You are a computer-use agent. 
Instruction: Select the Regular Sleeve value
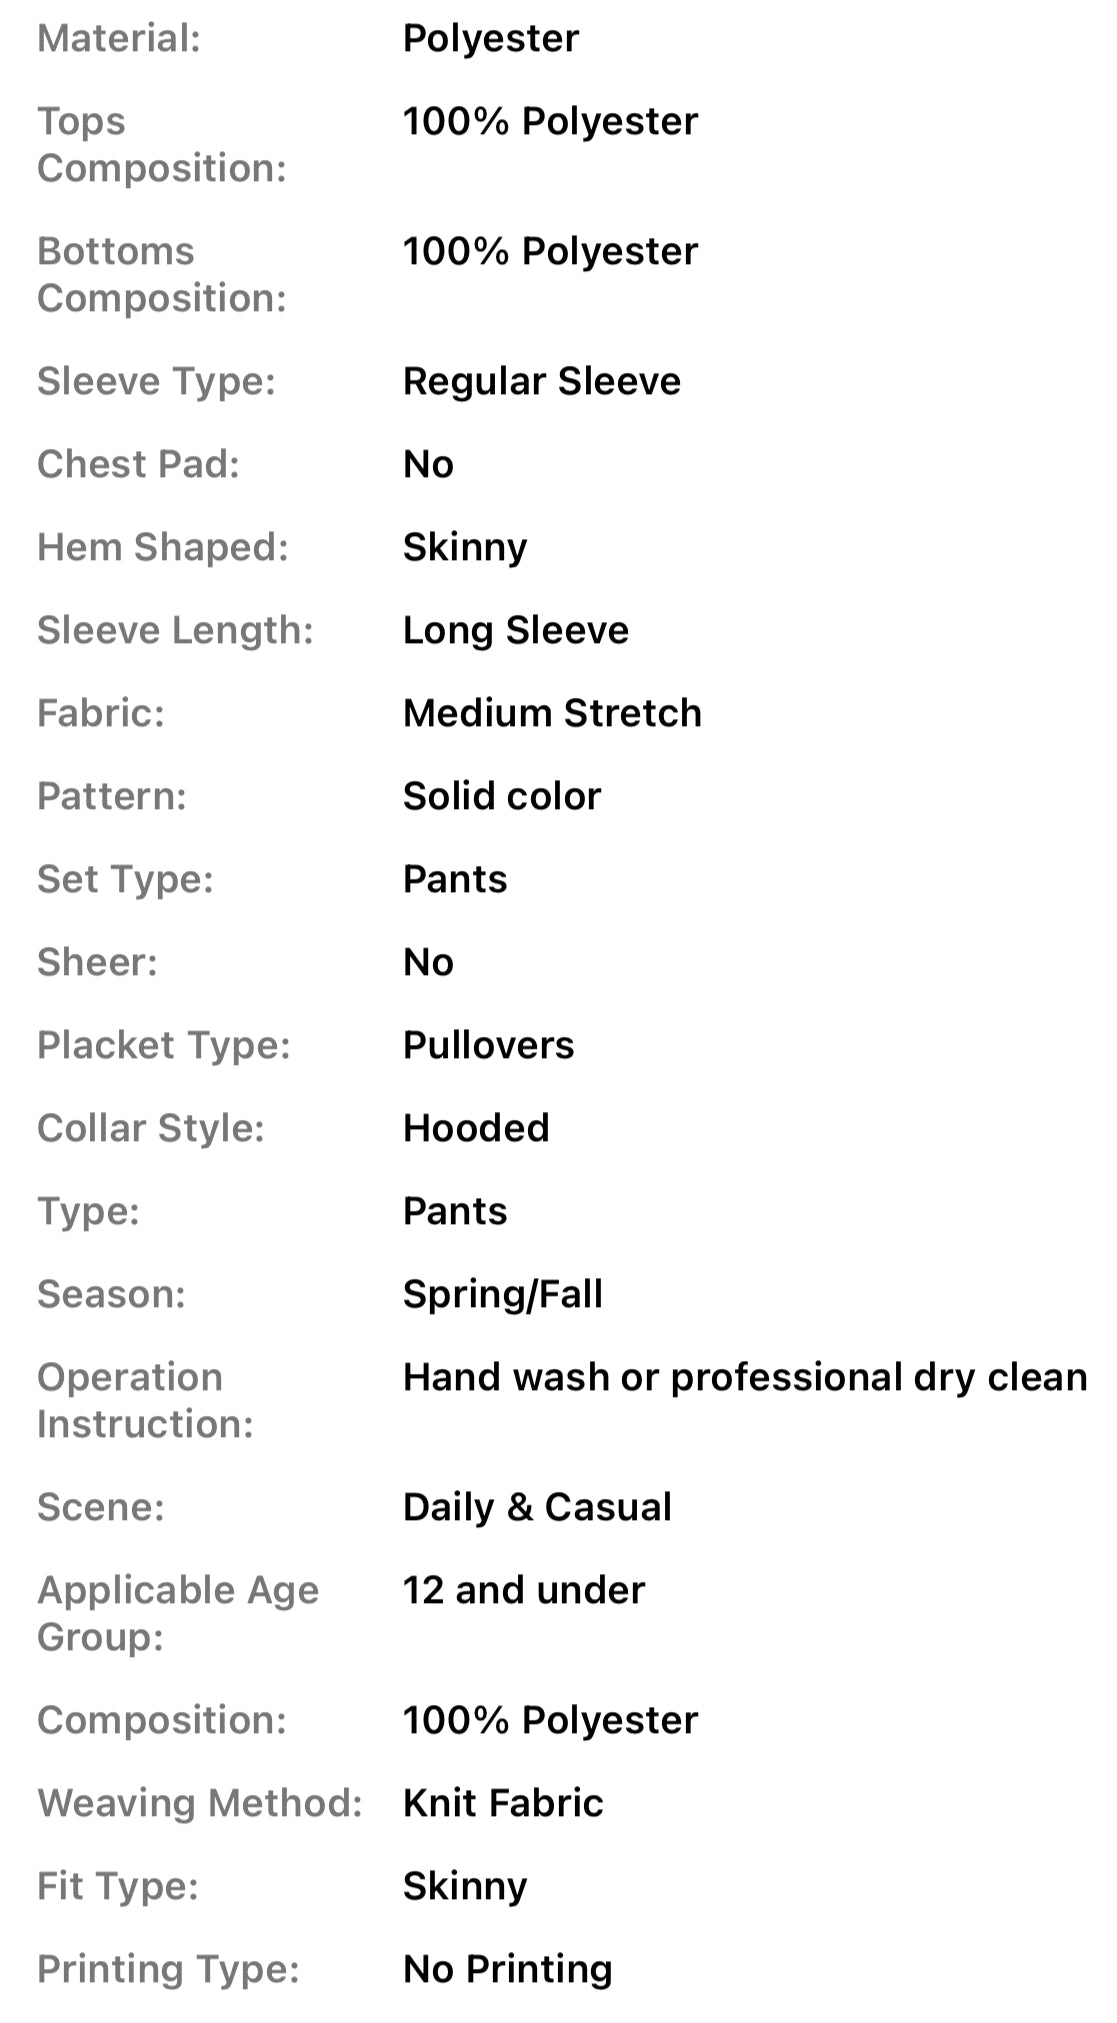541,381
